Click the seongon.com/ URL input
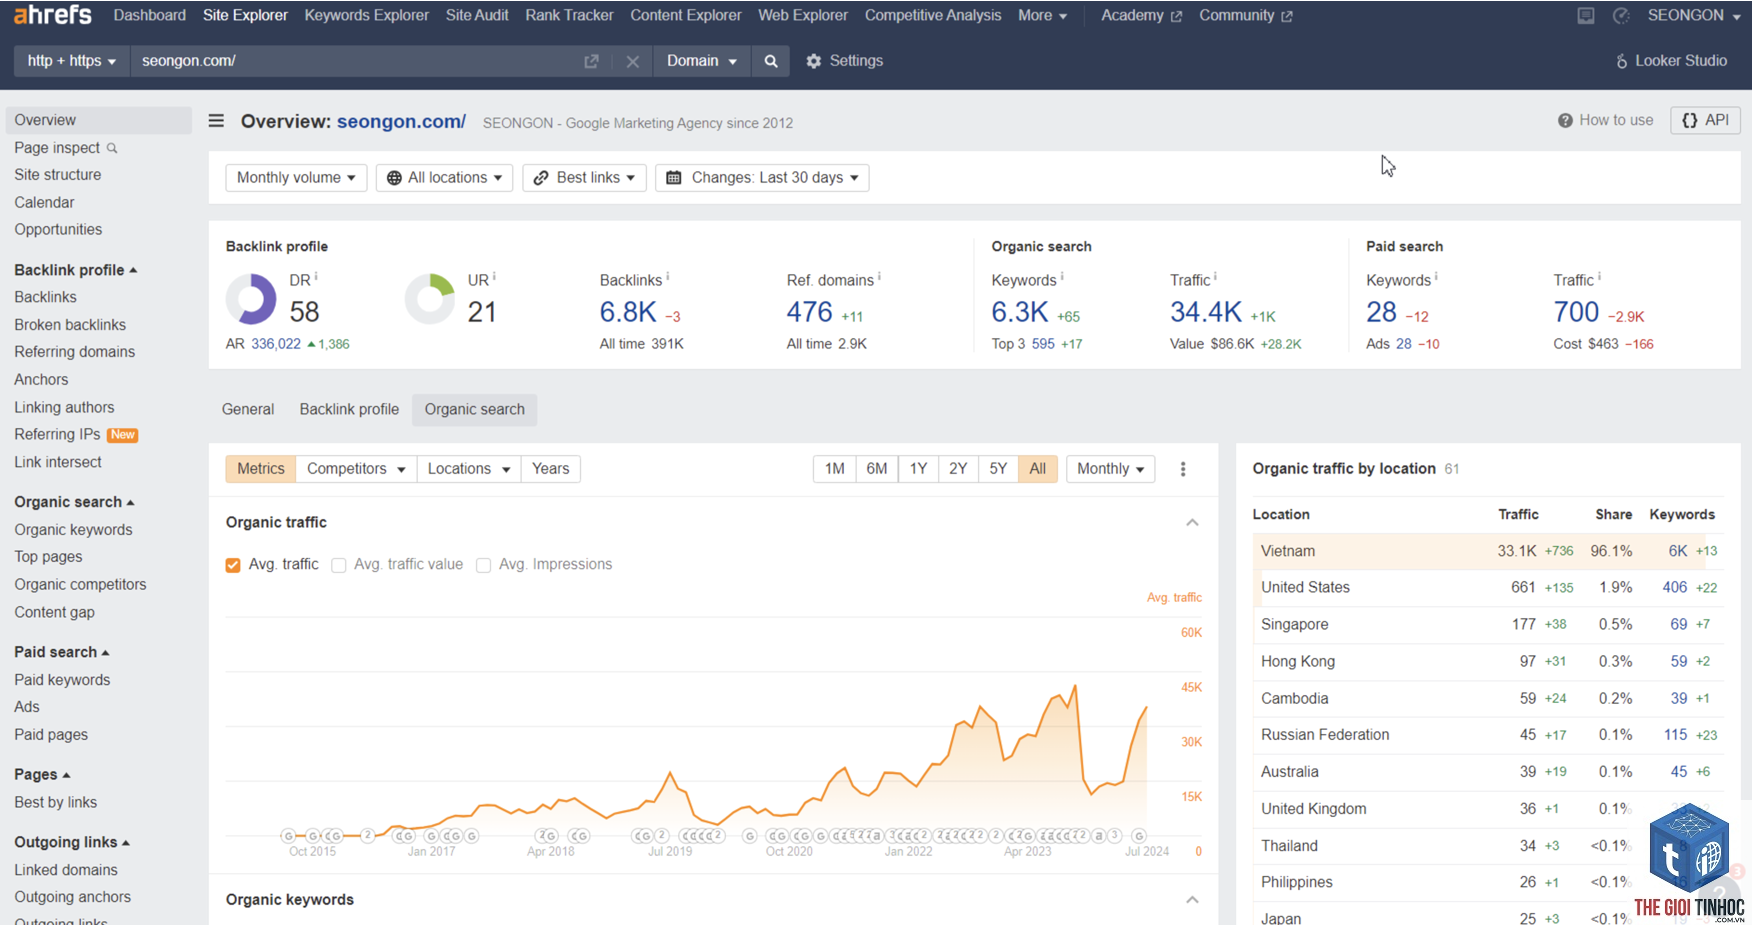Screen dimensions: 1752x925 [355, 61]
